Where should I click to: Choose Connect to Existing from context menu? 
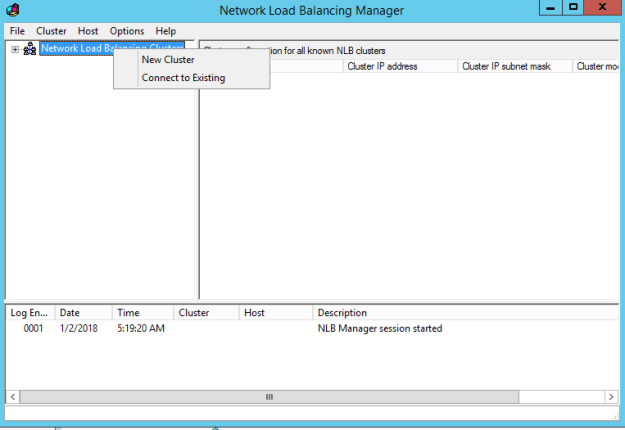click(183, 78)
